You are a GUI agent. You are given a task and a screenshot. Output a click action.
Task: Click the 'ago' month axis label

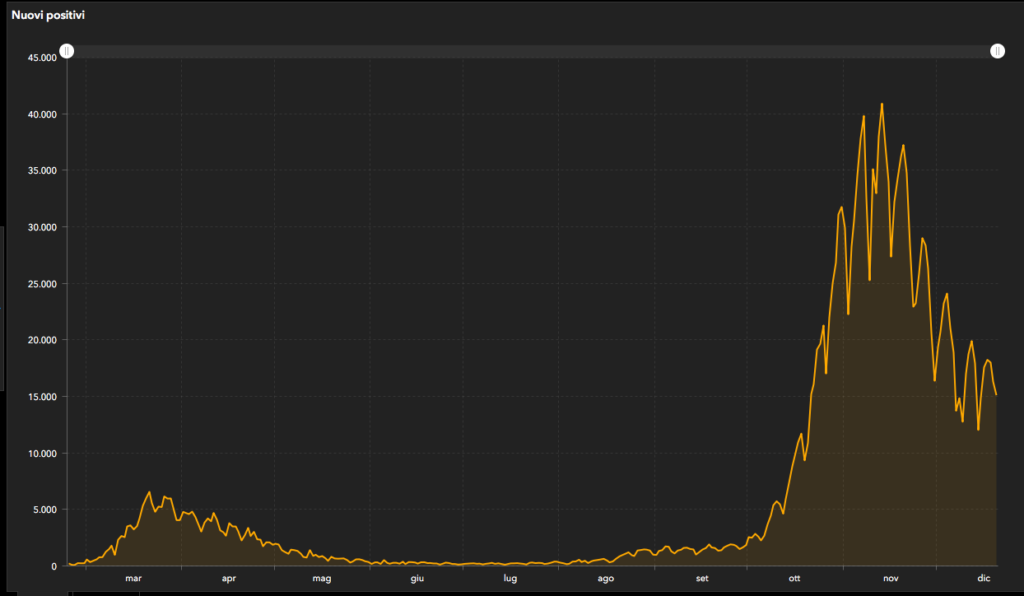pyautogui.click(x=606, y=579)
